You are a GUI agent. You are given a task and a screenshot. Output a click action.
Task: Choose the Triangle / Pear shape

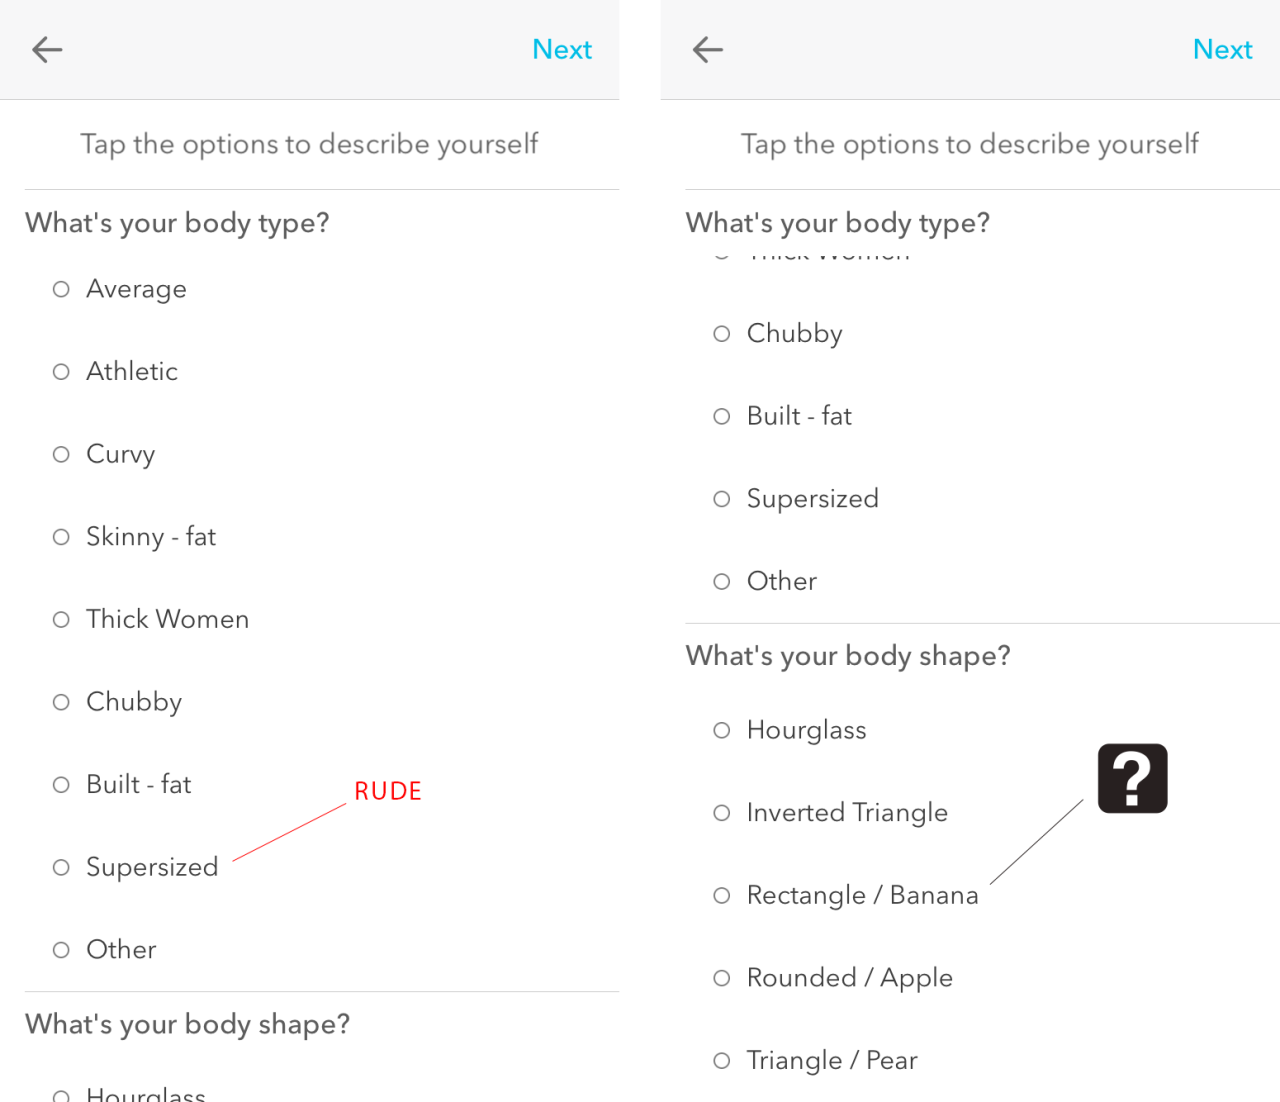pyautogui.click(x=722, y=1060)
